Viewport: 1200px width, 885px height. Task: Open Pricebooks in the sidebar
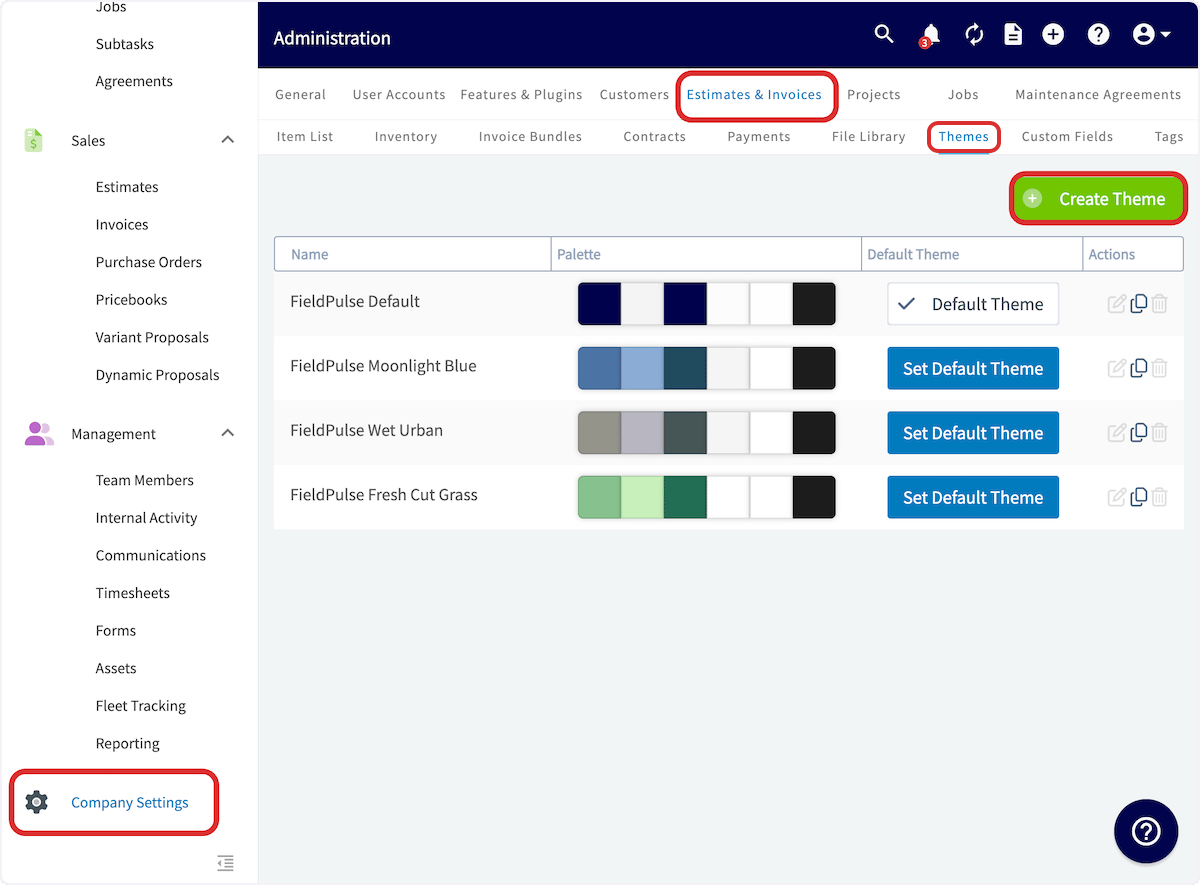[x=131, y=299]
